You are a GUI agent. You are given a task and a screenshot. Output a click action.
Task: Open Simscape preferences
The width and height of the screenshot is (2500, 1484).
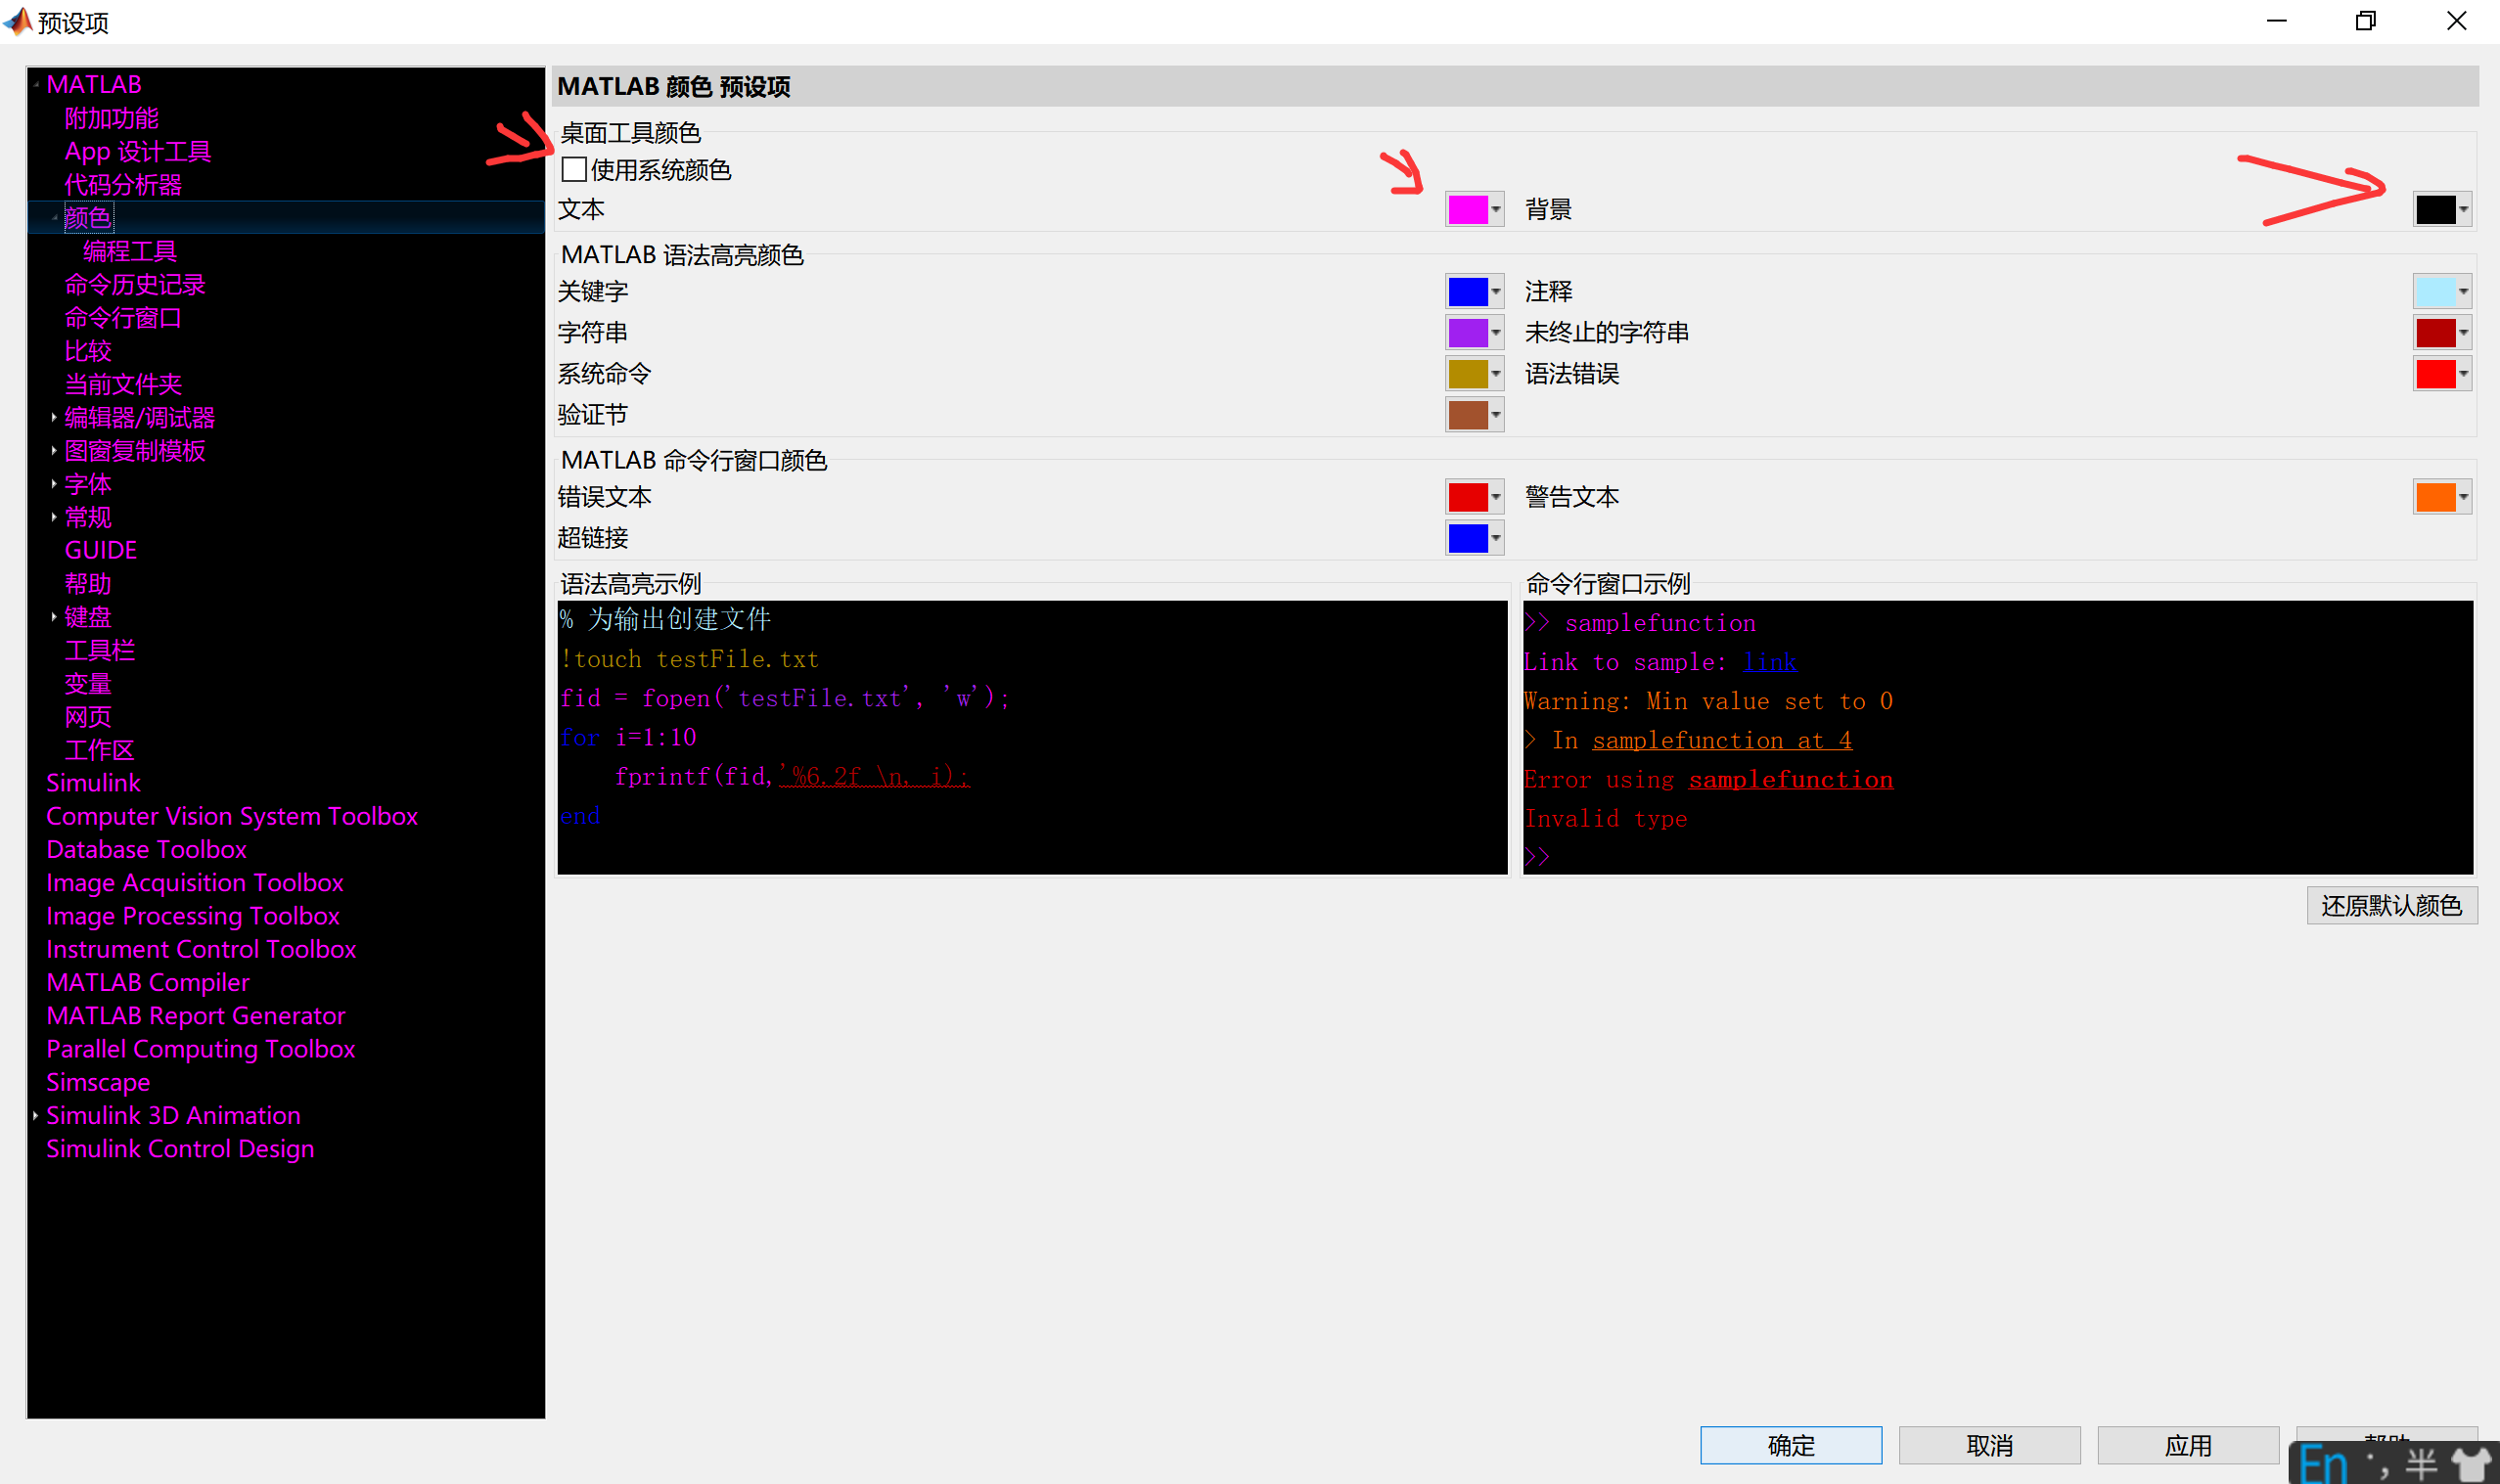coord(98,1082)
